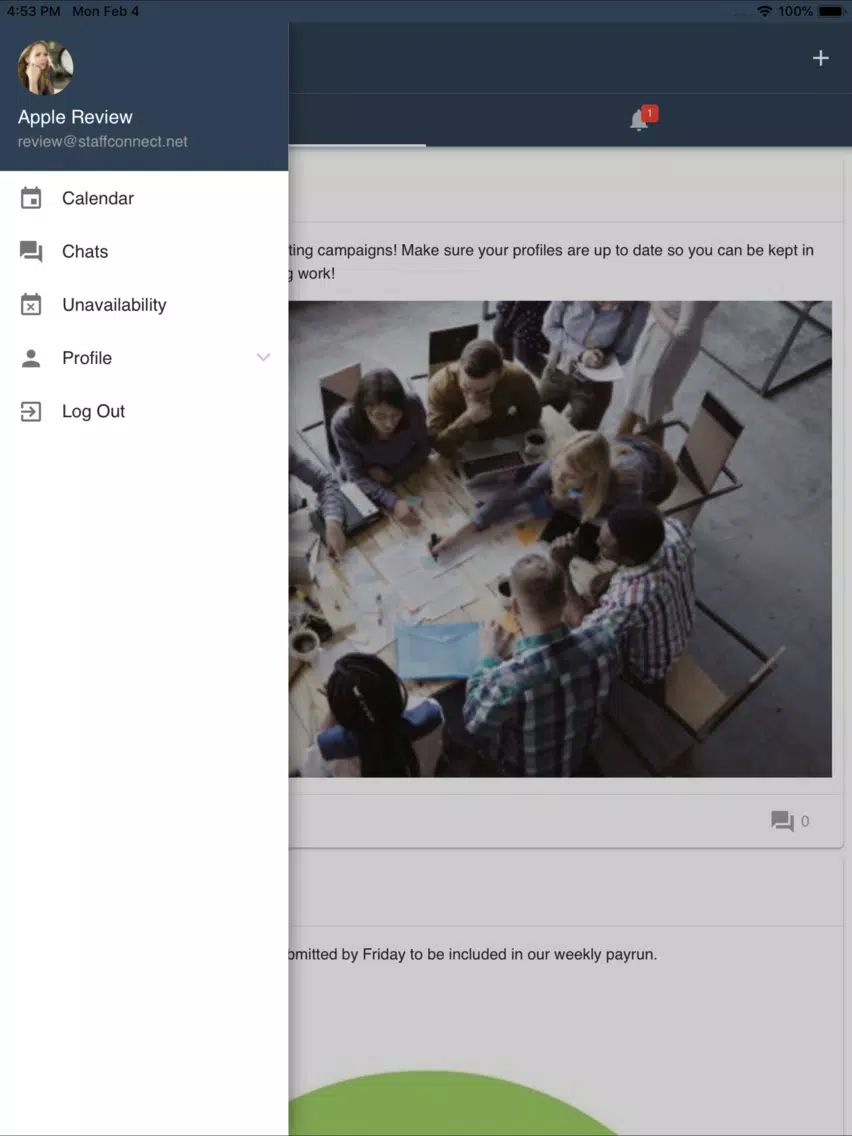Select Unavailability in the drawer
The height and width of the screenshot is (1136, 852).
click(x=143, y=304)
